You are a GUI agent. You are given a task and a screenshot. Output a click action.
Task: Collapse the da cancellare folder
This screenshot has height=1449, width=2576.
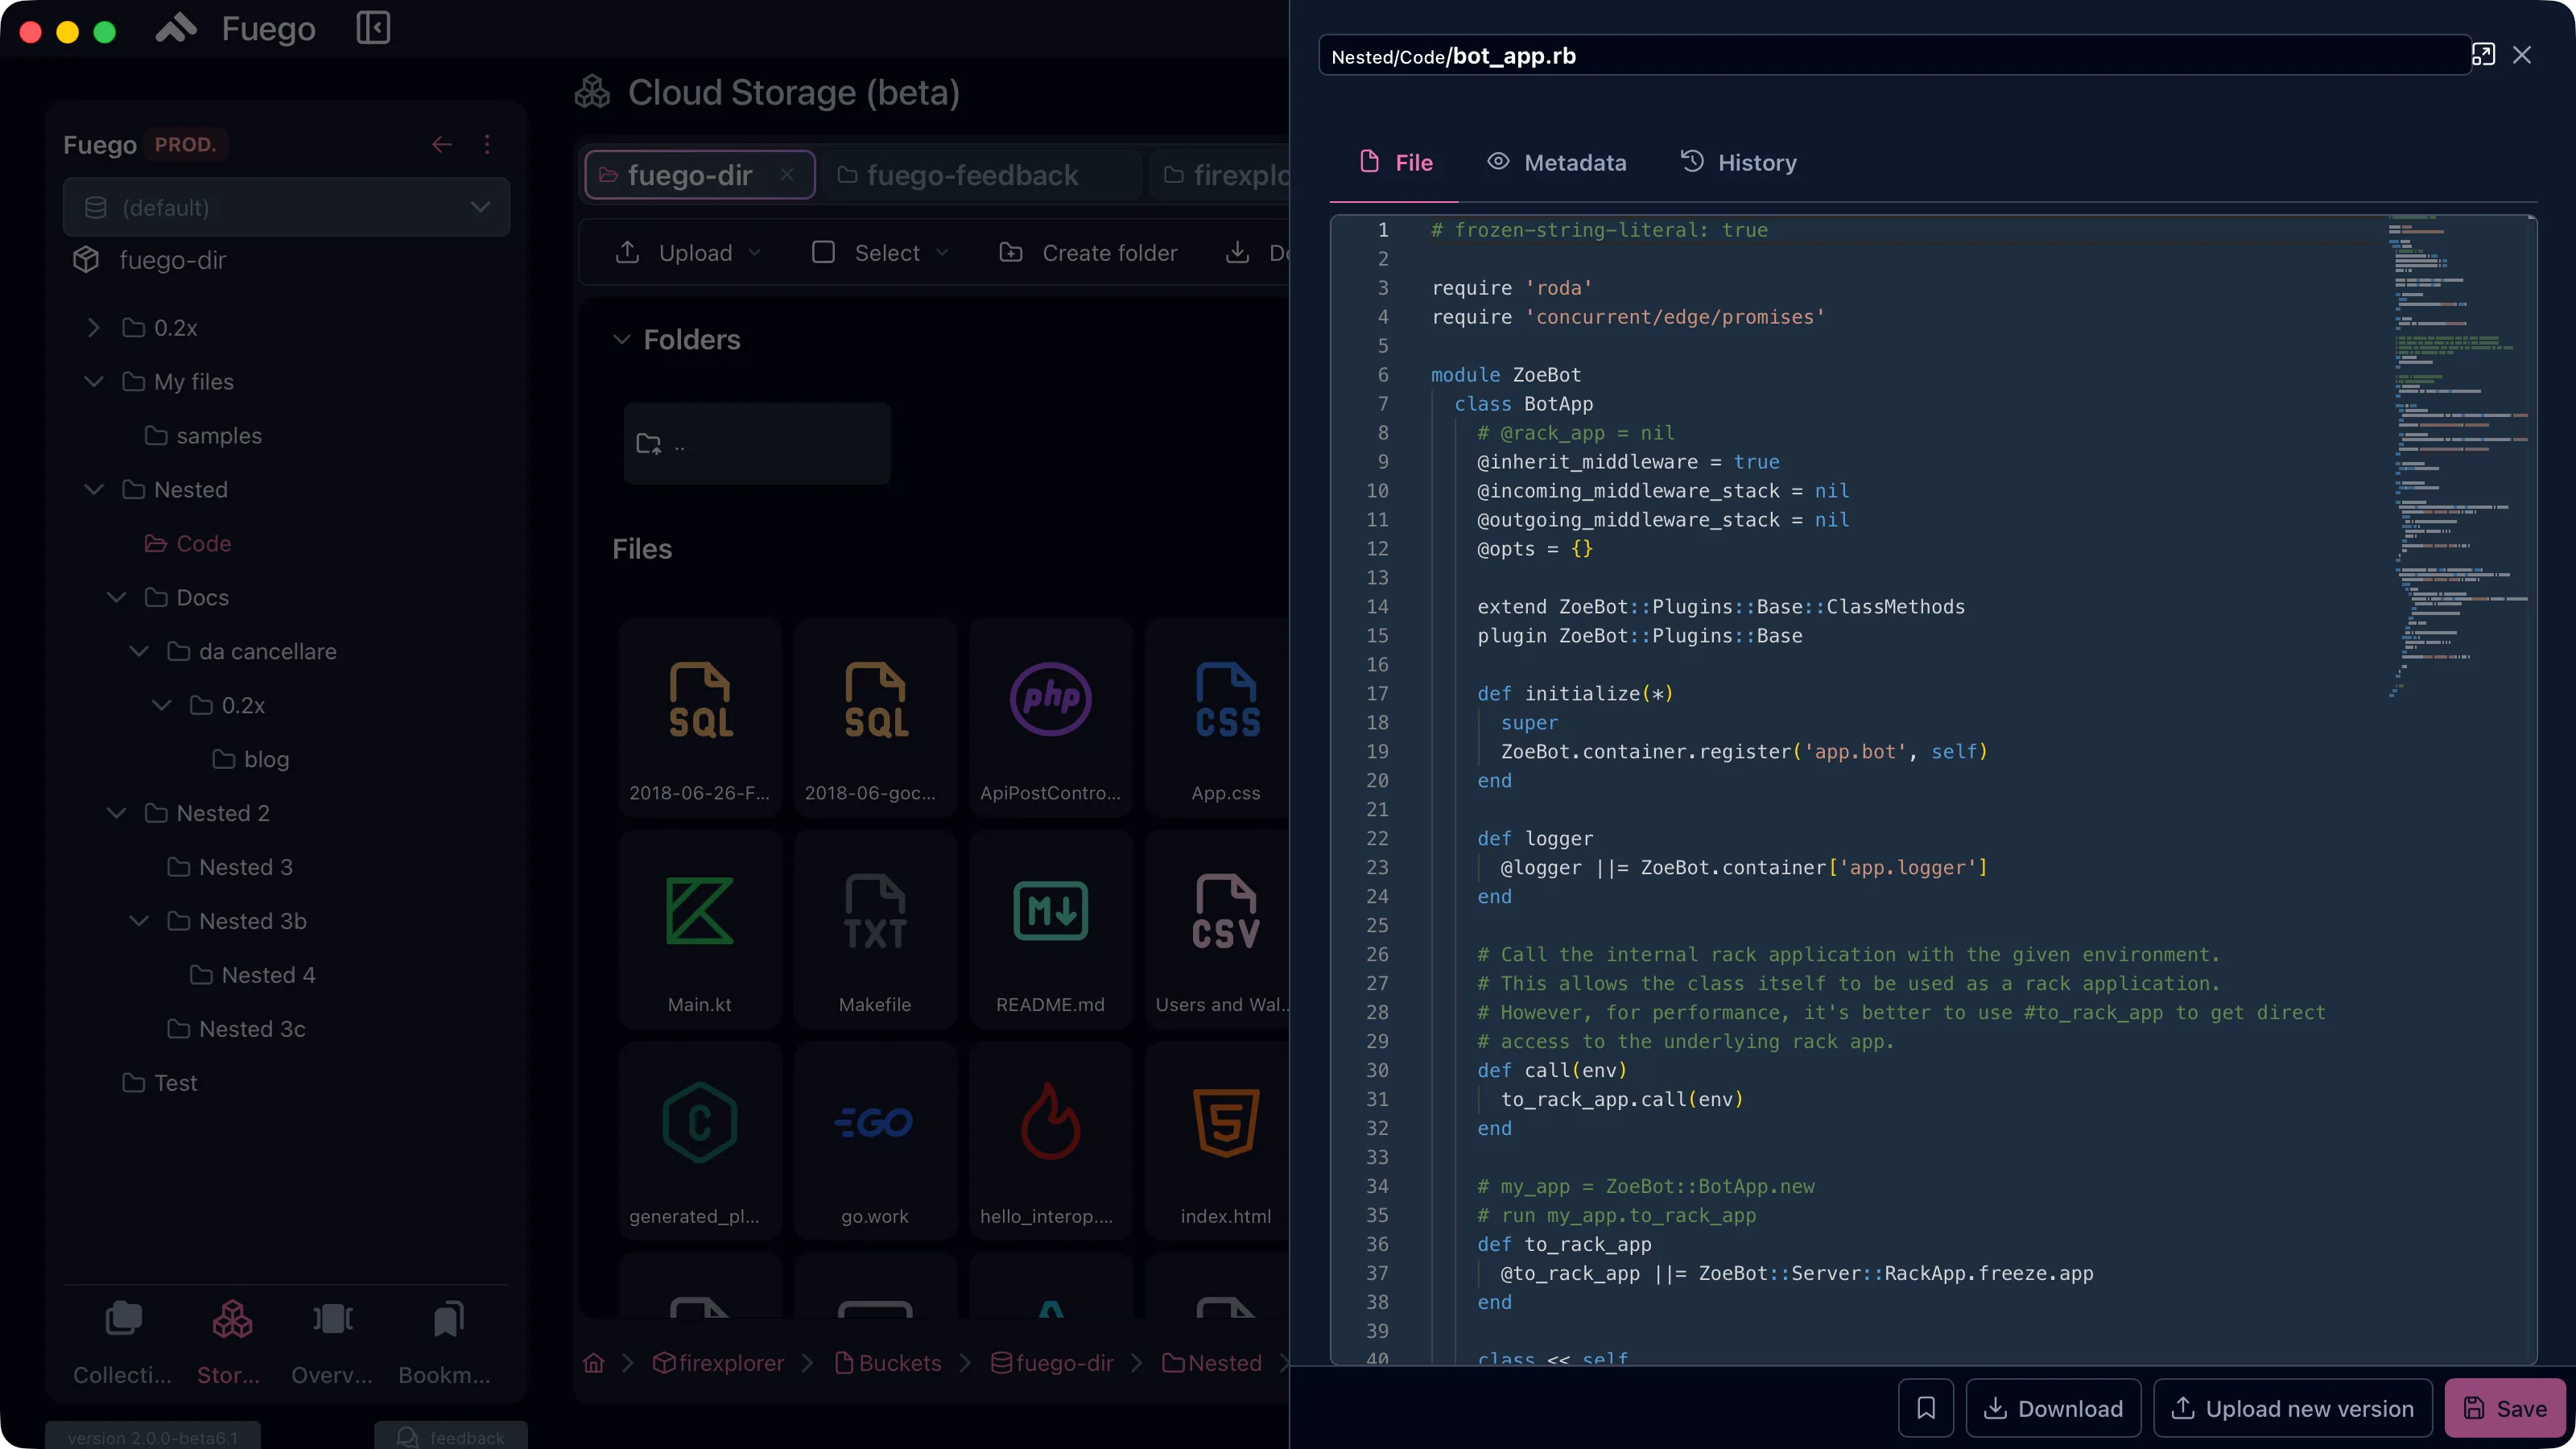click(x=139, y=652)
